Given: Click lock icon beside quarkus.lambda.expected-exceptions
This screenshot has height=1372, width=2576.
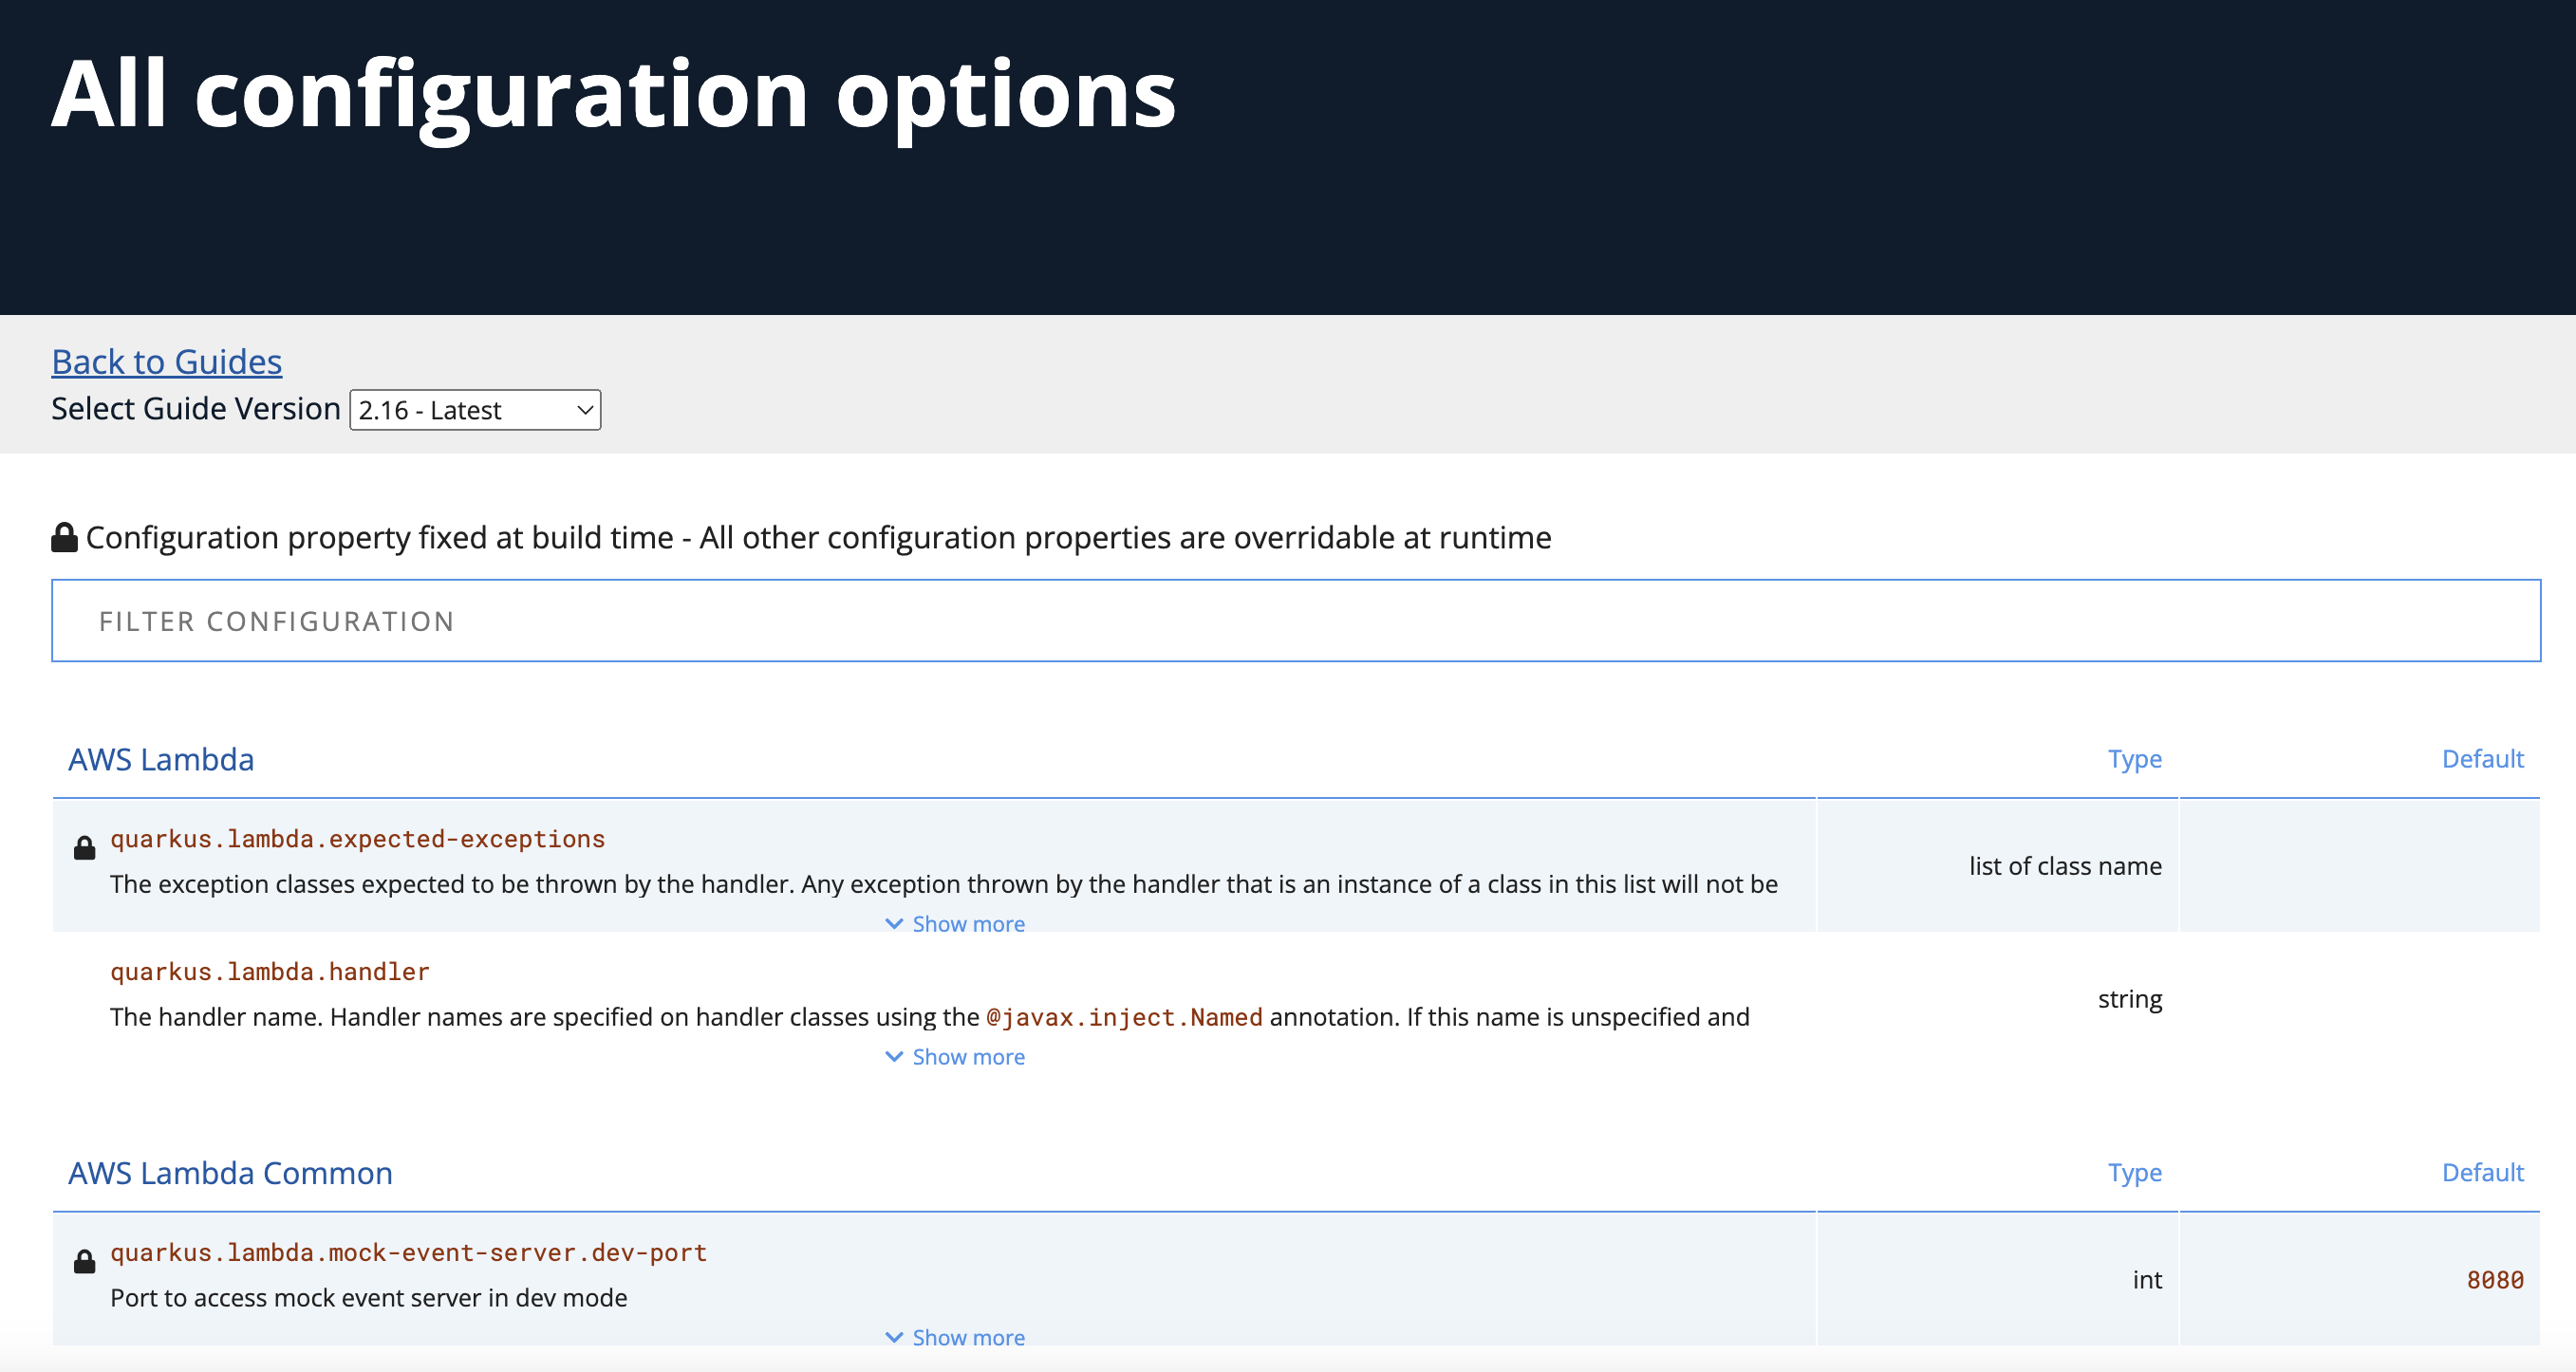Looking at the screenshot, I should click(x=85, y=848).
